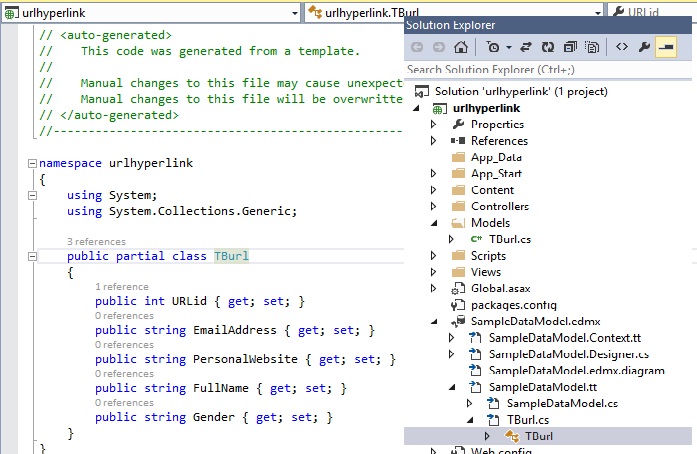Screen dimensions: 697x454
Task: Expand the App_Start folder
Action: click(433, 173)
